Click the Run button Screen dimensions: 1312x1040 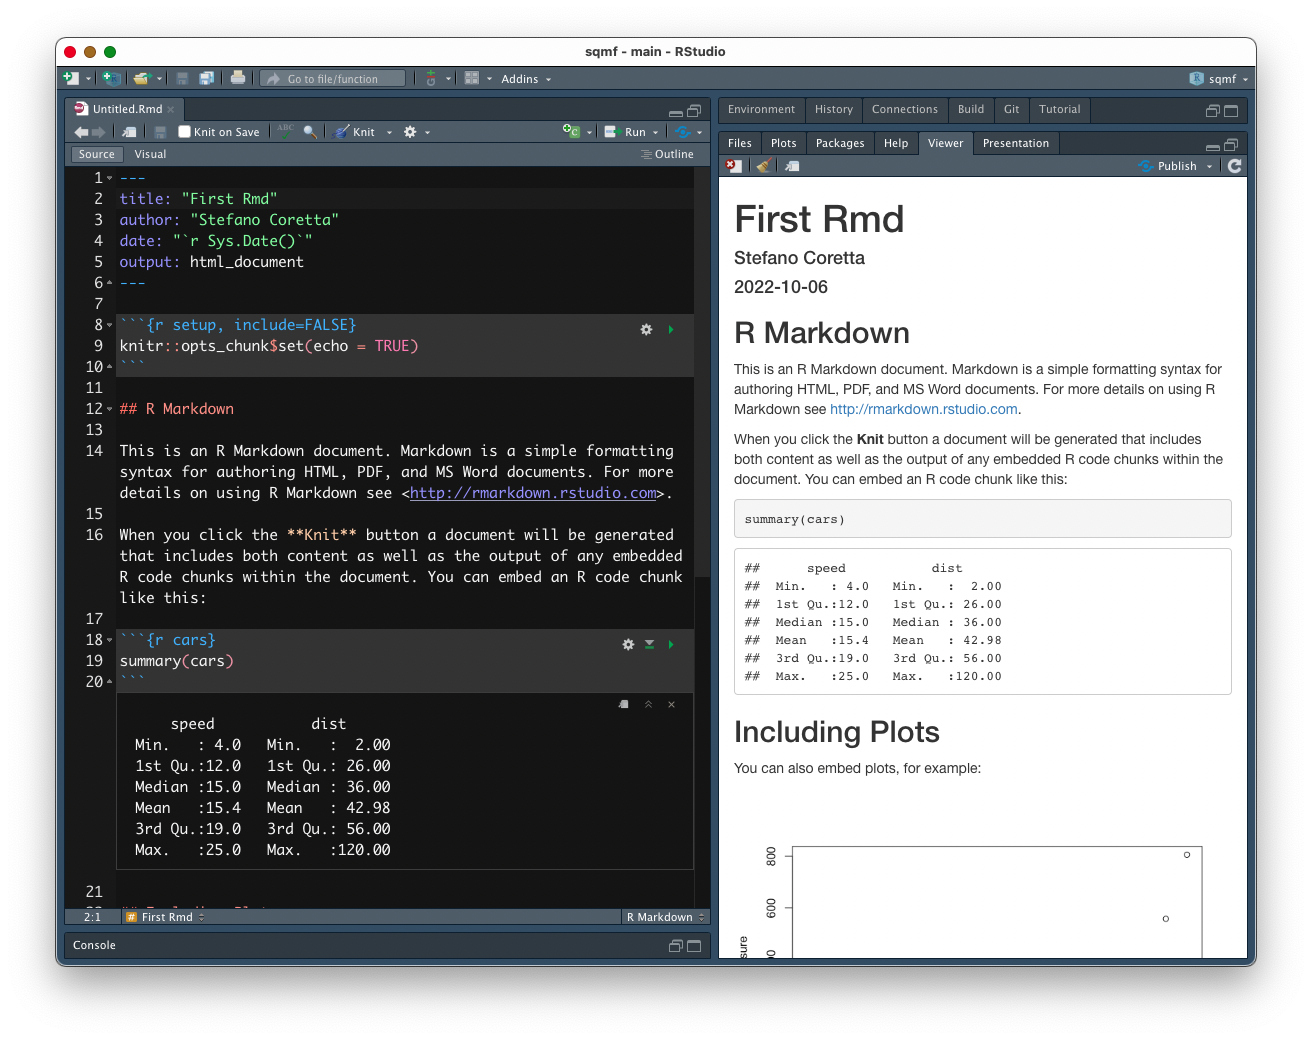tap(626, 132)
